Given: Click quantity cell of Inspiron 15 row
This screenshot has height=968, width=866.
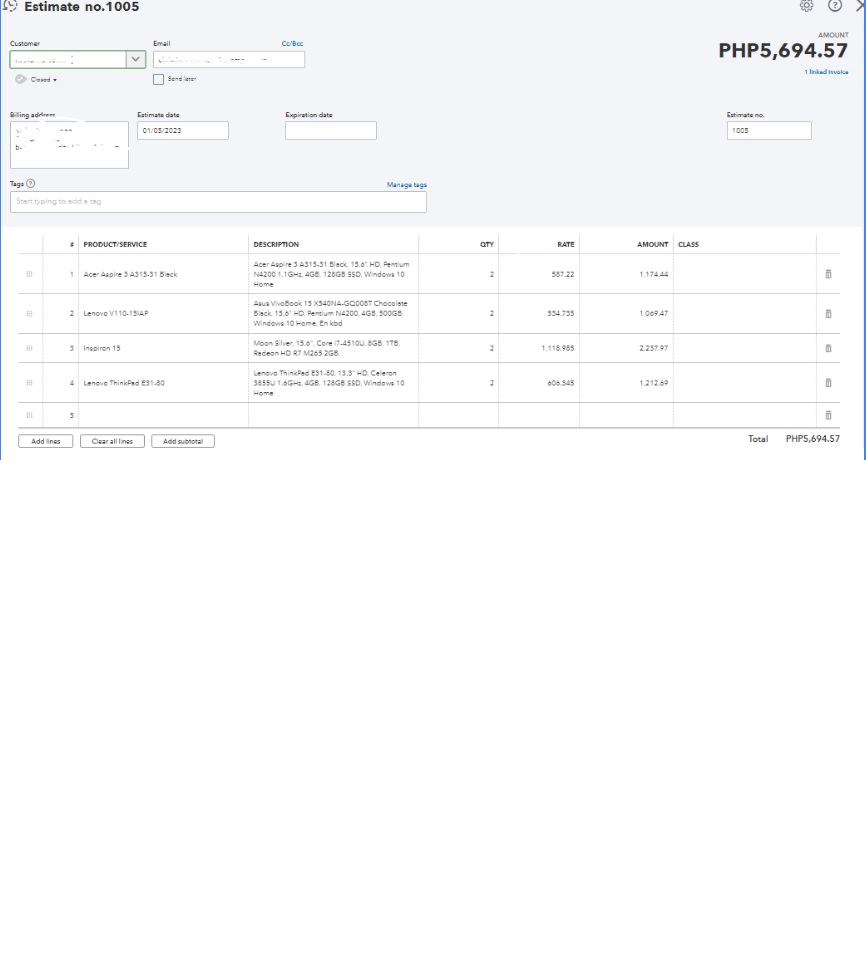Looking at the screenshot, I should click(x=459, y=348).
